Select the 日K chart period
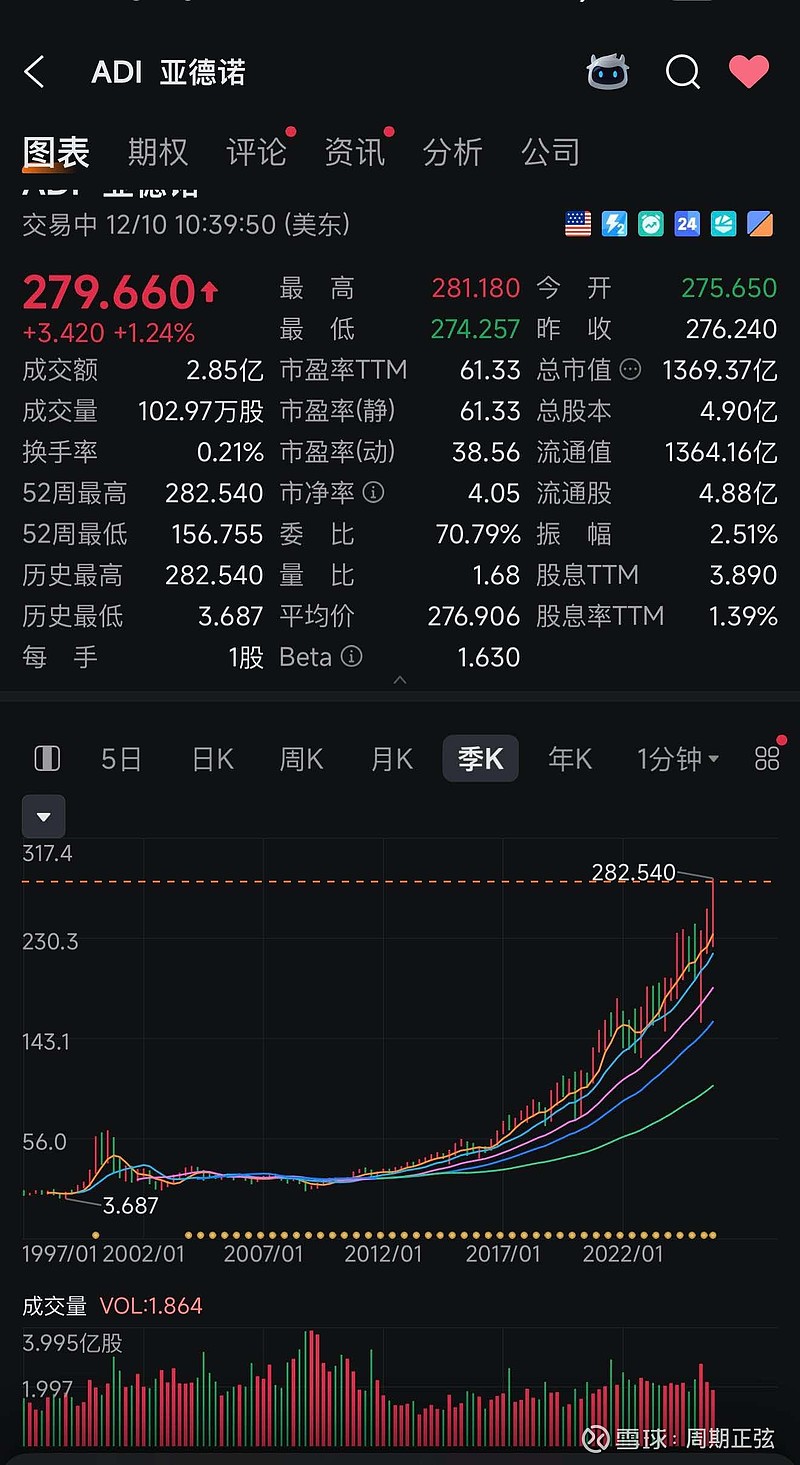This screenshot has height=1465, width=800. 212,759
